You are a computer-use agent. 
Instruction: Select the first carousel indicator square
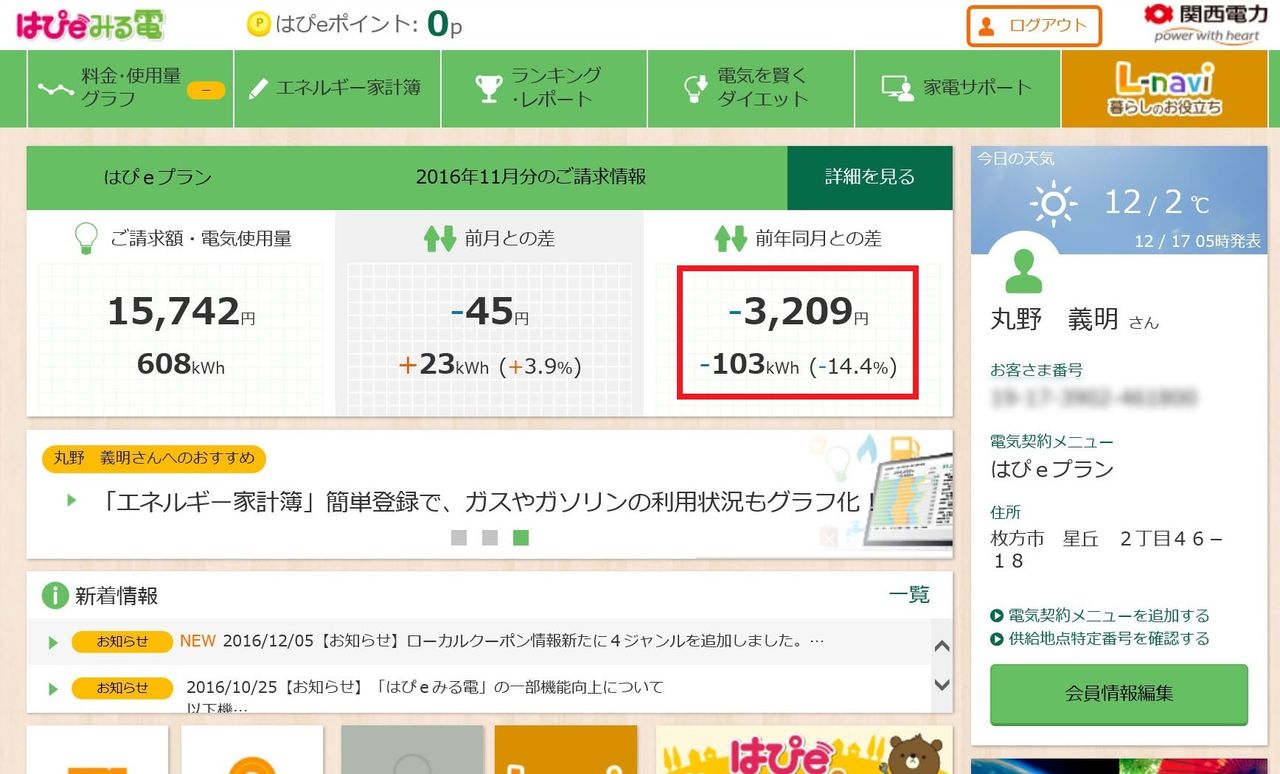(459, 538)
